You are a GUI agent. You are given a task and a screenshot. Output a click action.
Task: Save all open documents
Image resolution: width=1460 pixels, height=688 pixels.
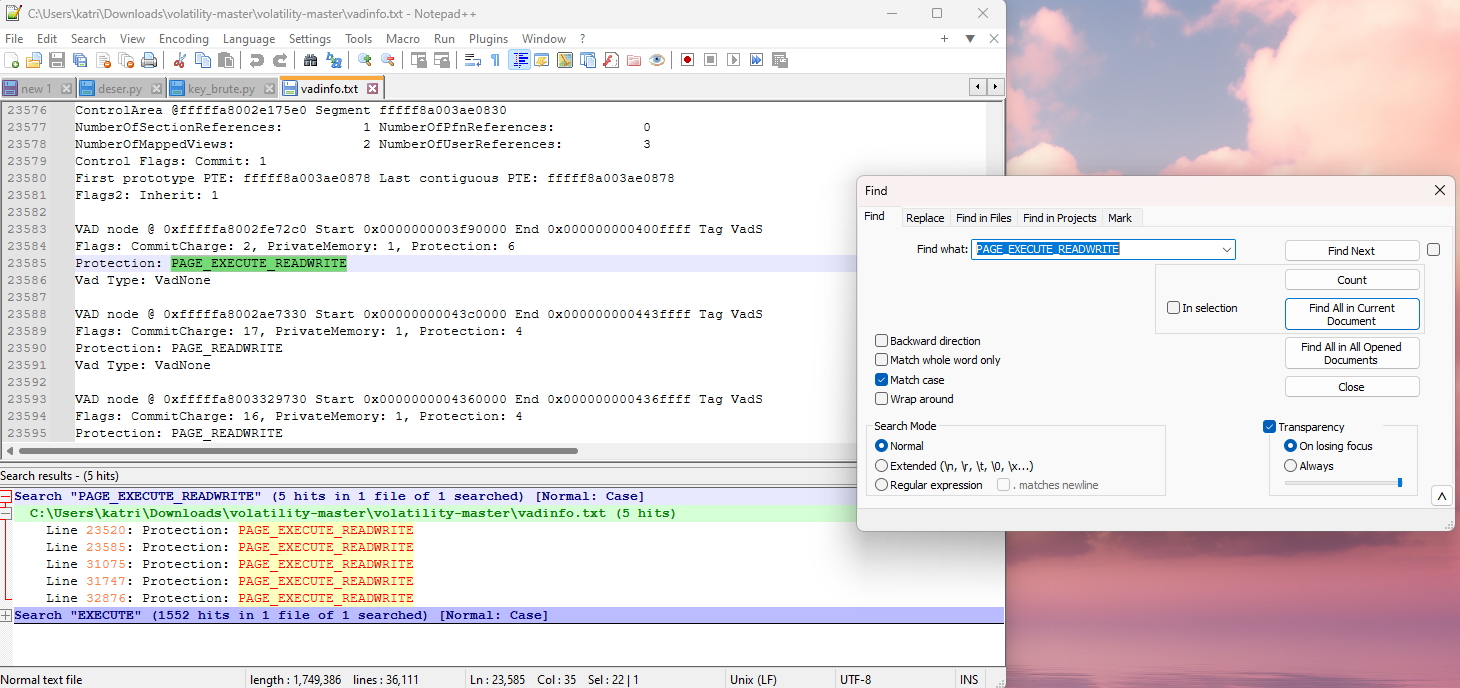(x=79, y=60)
